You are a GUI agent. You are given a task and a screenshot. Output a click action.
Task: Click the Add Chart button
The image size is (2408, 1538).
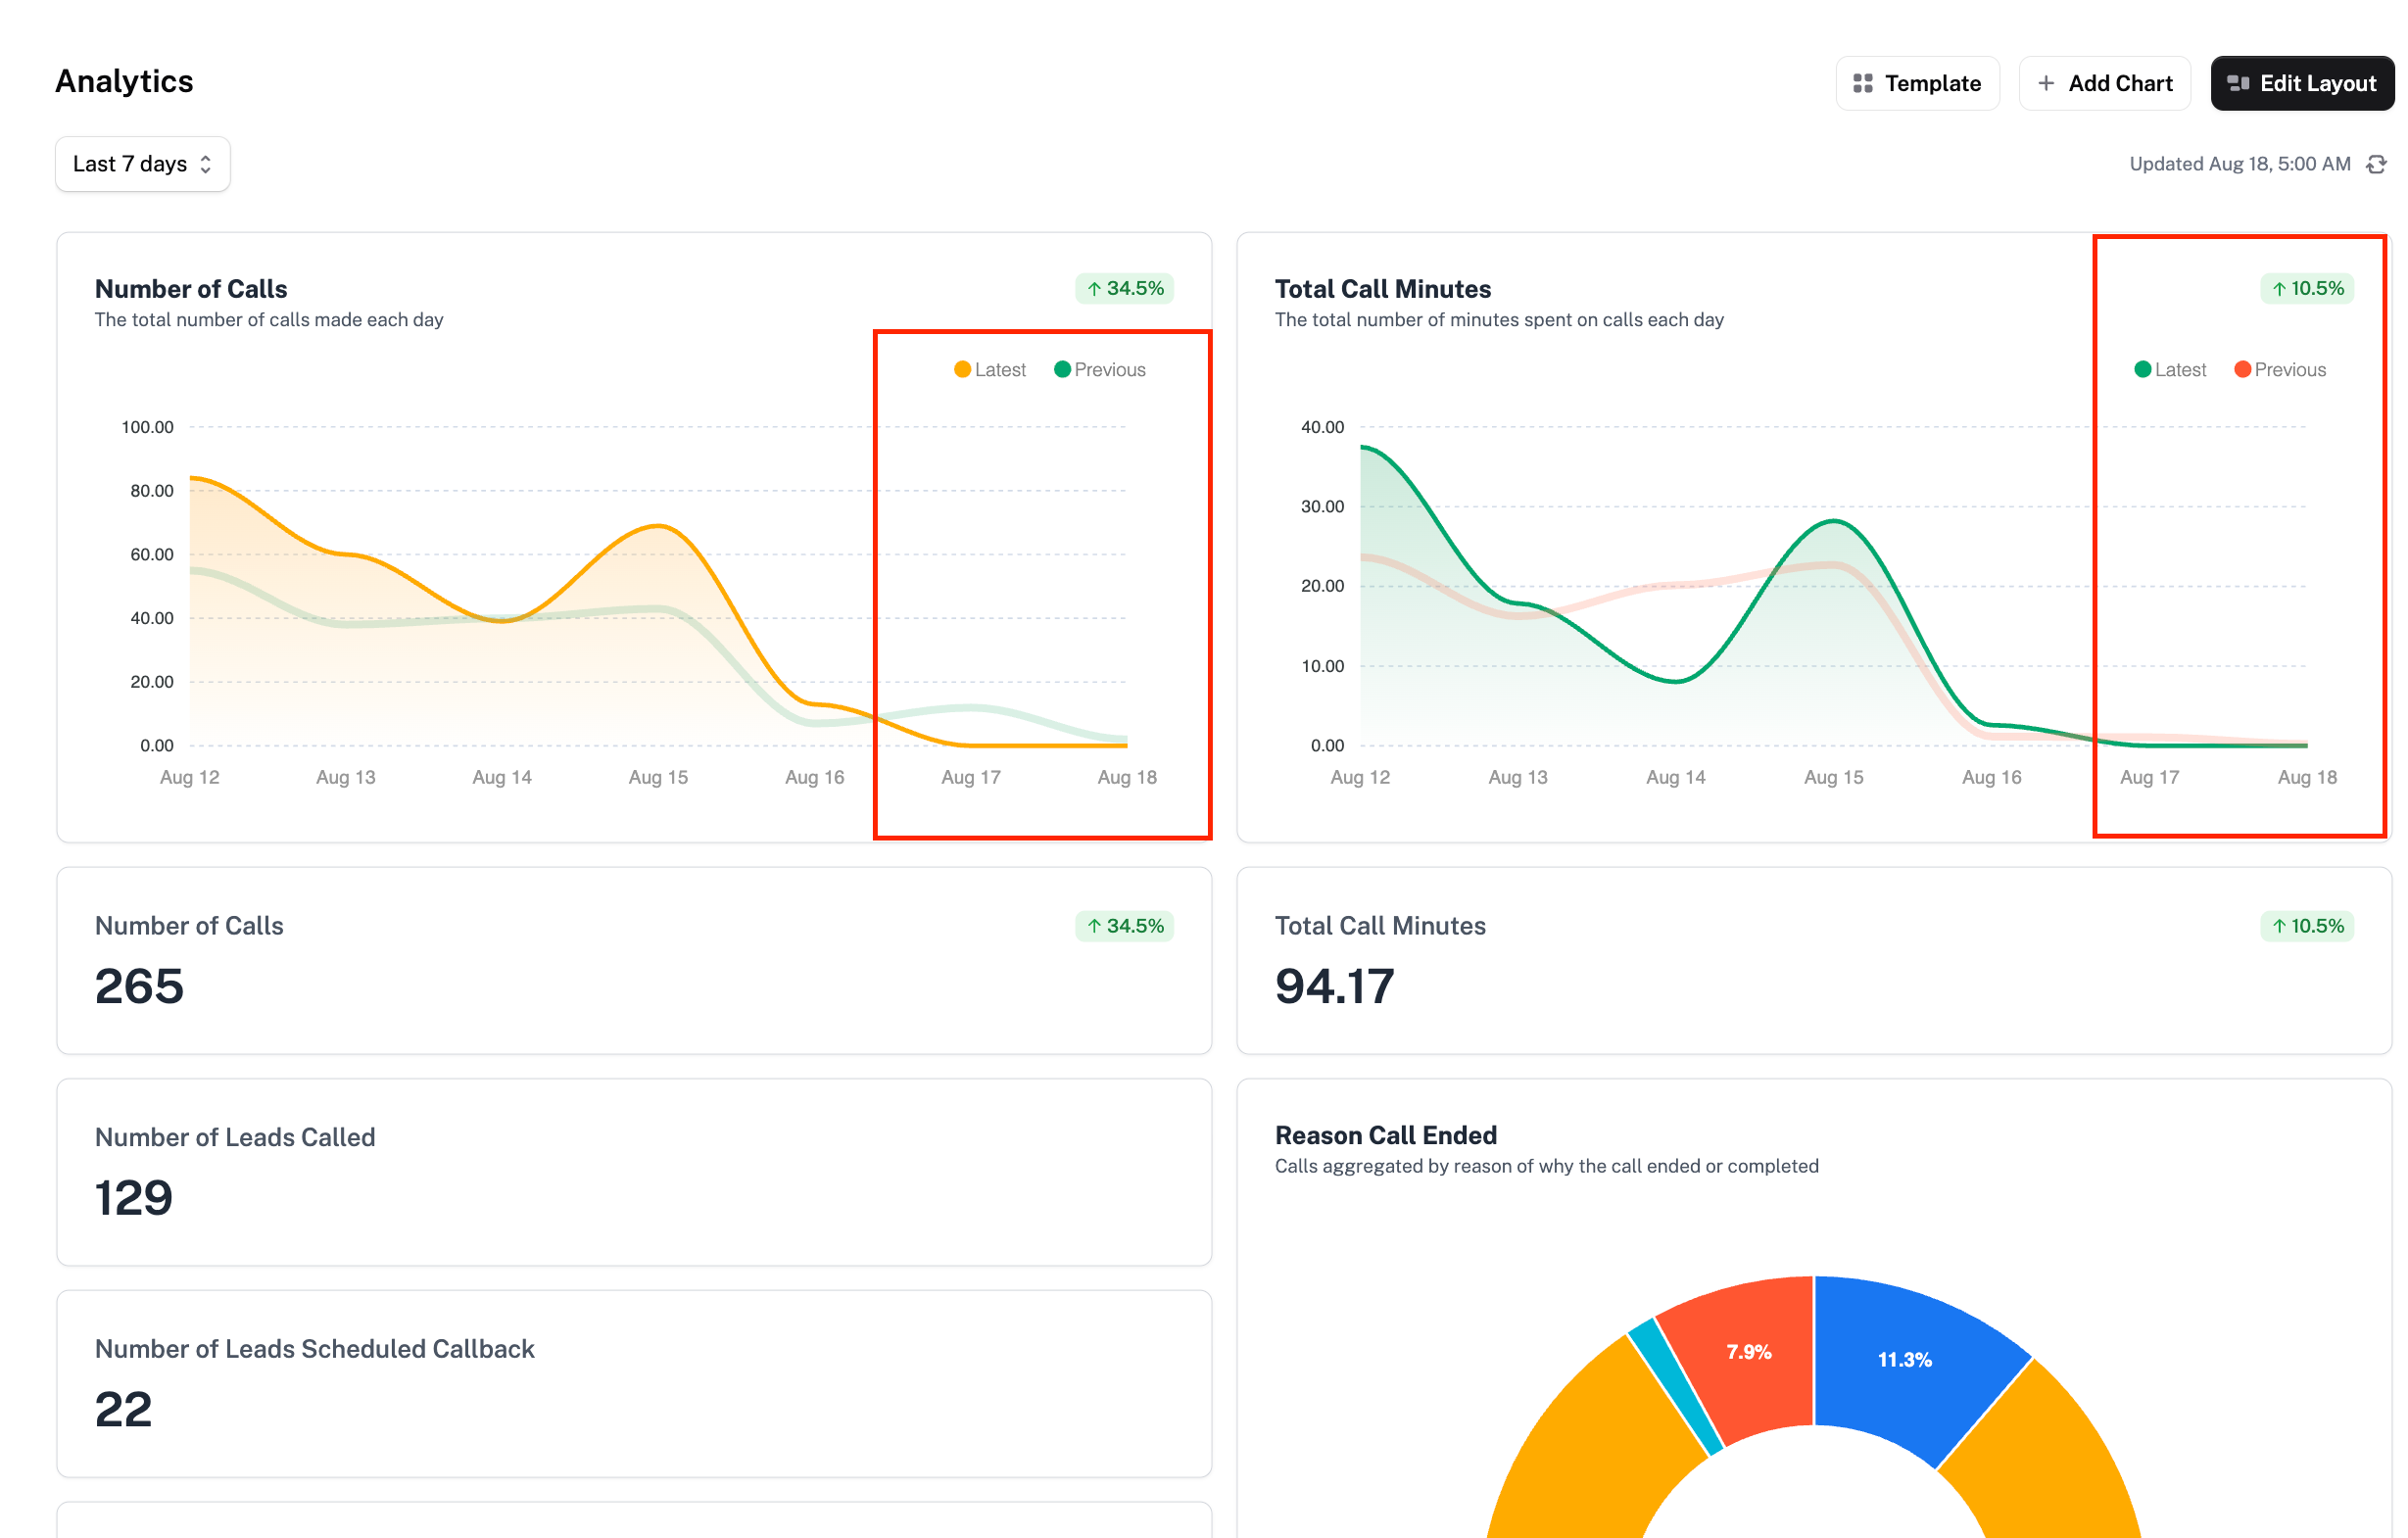[2104, 83]
